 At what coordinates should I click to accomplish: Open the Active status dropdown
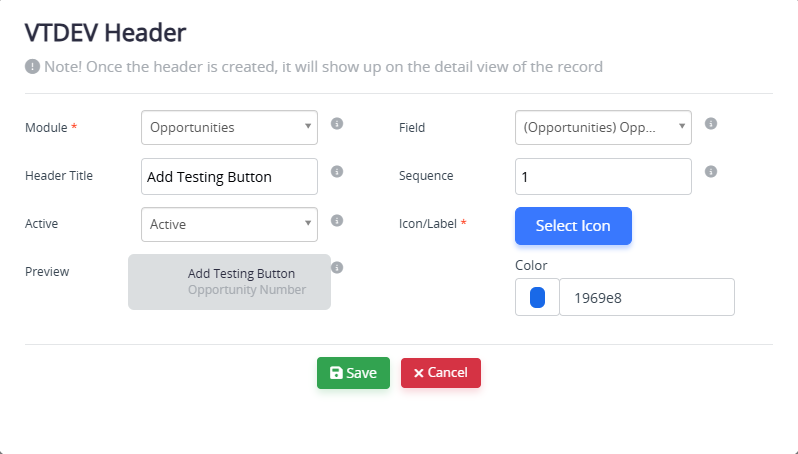229,224
